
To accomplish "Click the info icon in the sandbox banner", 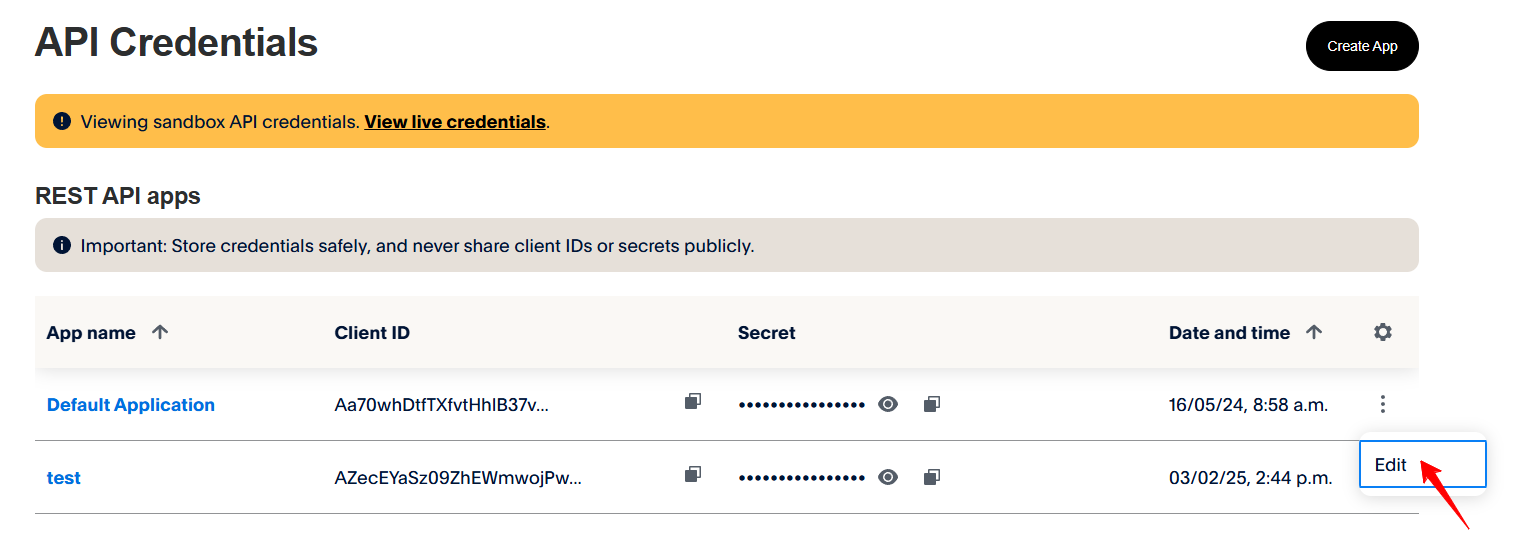I will [62, 122].
